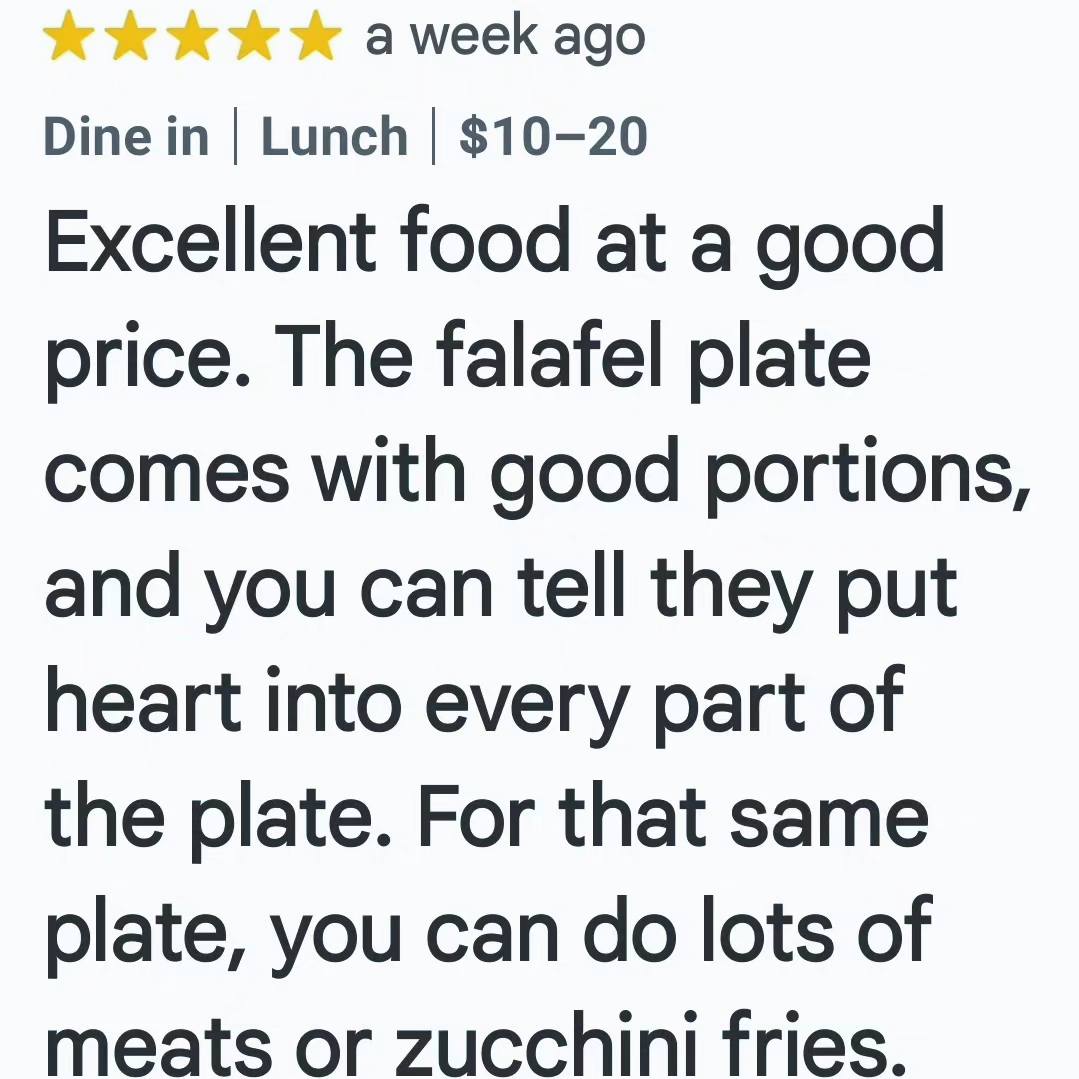Click the divider between Dine in and Lunch

tap(235, 136)
